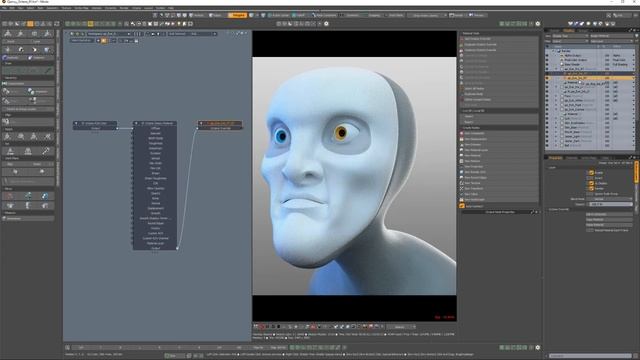The width and height of the screenshot is (640, 360).
Task: Toggle the Enable checkbox in Properties
Action: (591, 173)
